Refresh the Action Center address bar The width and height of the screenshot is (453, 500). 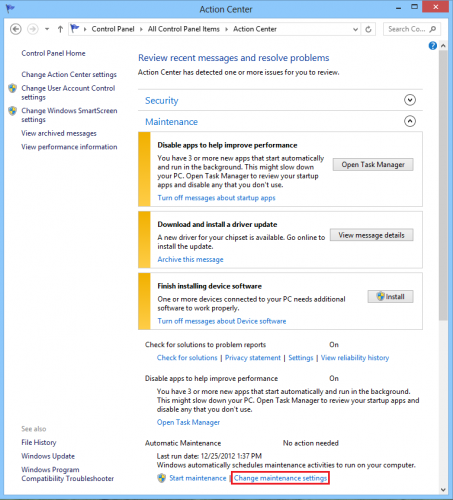click(368, 29)
